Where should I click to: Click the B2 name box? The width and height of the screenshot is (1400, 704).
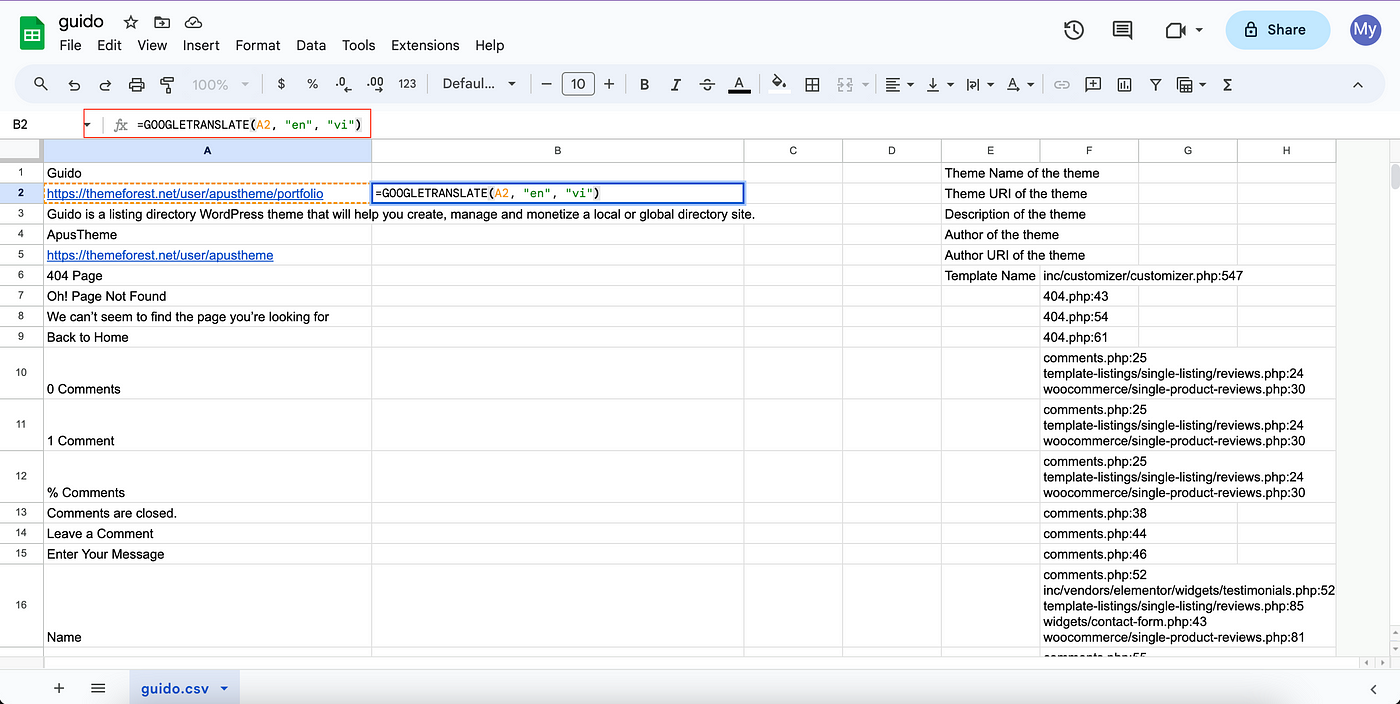40,124
